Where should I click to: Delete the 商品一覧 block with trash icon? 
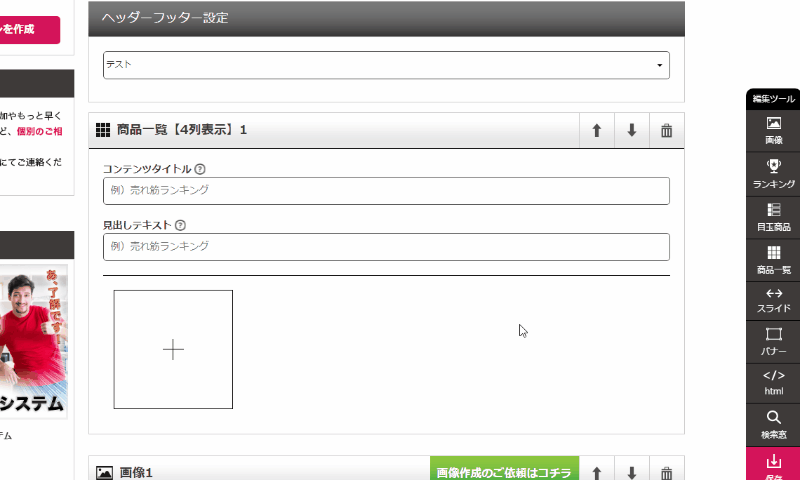tap(667, 131)
